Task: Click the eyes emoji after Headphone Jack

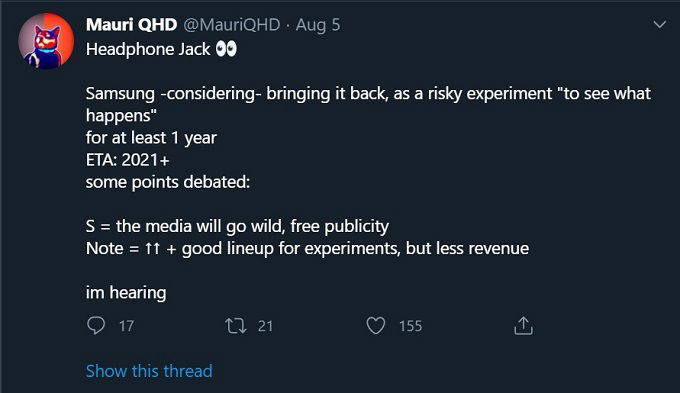Action: (226, 49)
